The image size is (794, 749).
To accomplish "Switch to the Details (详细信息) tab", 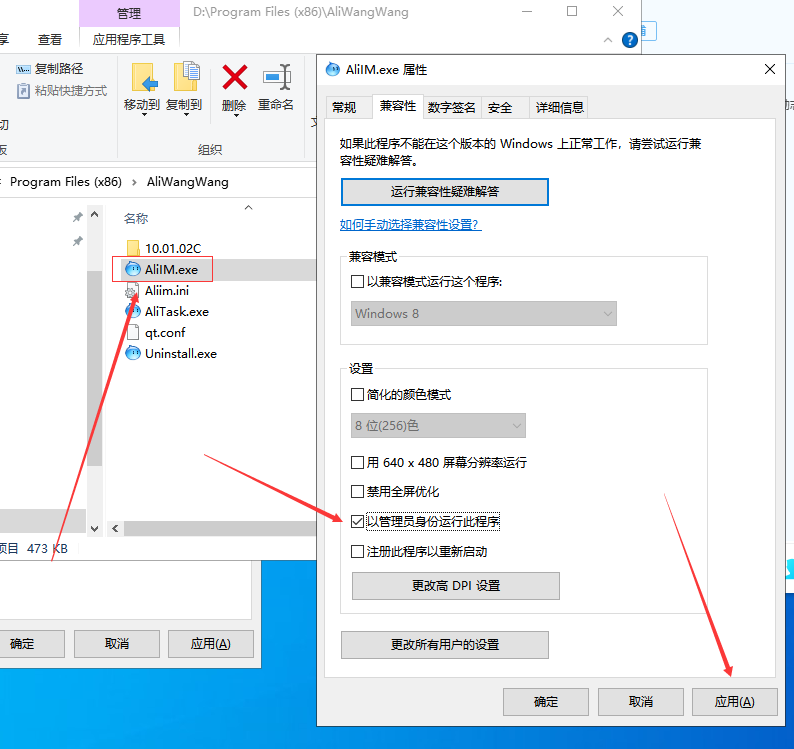I will point(560,107).
